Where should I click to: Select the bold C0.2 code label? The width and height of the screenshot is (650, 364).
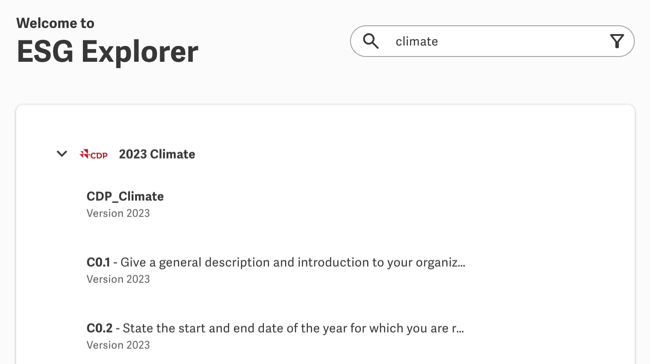[99, 328]
